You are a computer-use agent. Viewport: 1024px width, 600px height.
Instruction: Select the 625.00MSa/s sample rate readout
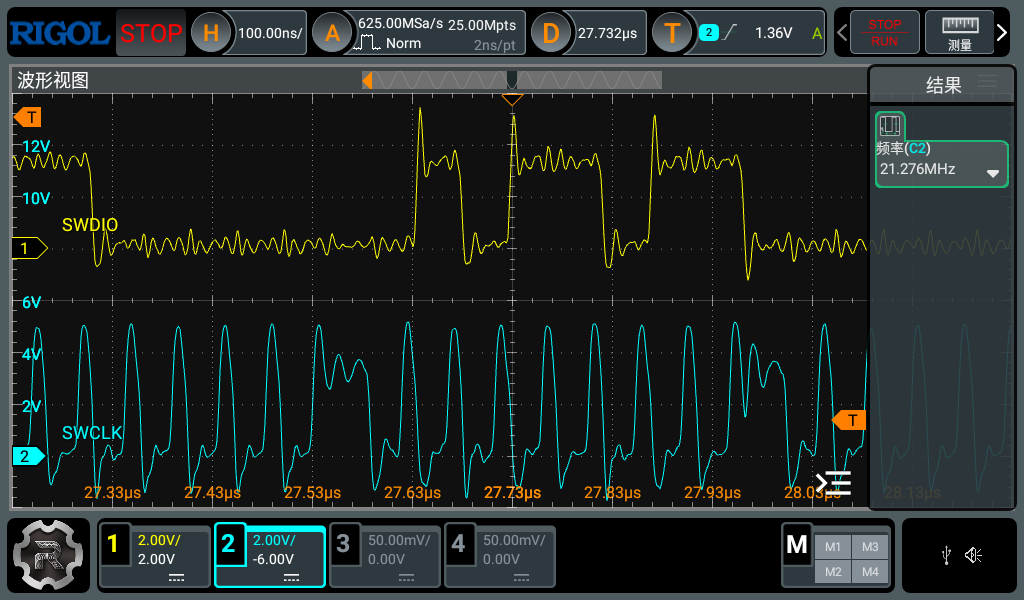click(400, 24)
